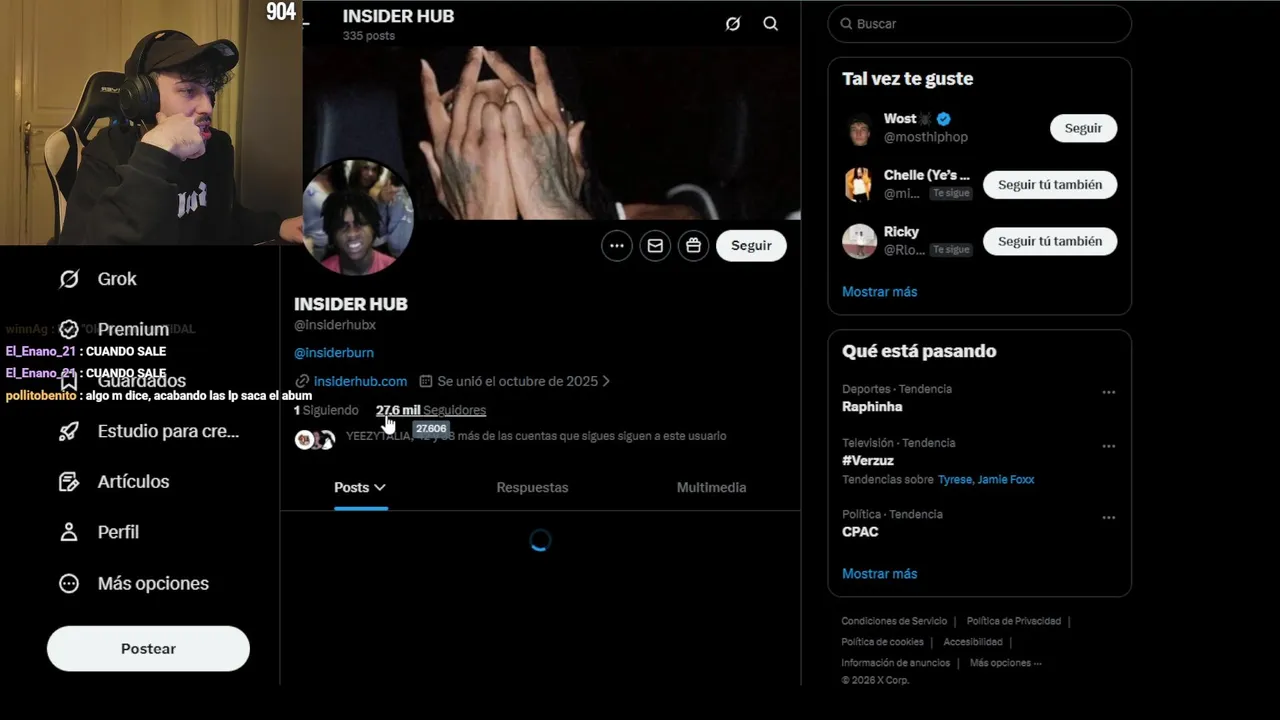Click the Tyrese, Jamie Foxx link
The height and width of the screenshot is (720, 1280).
coord(986,480)
